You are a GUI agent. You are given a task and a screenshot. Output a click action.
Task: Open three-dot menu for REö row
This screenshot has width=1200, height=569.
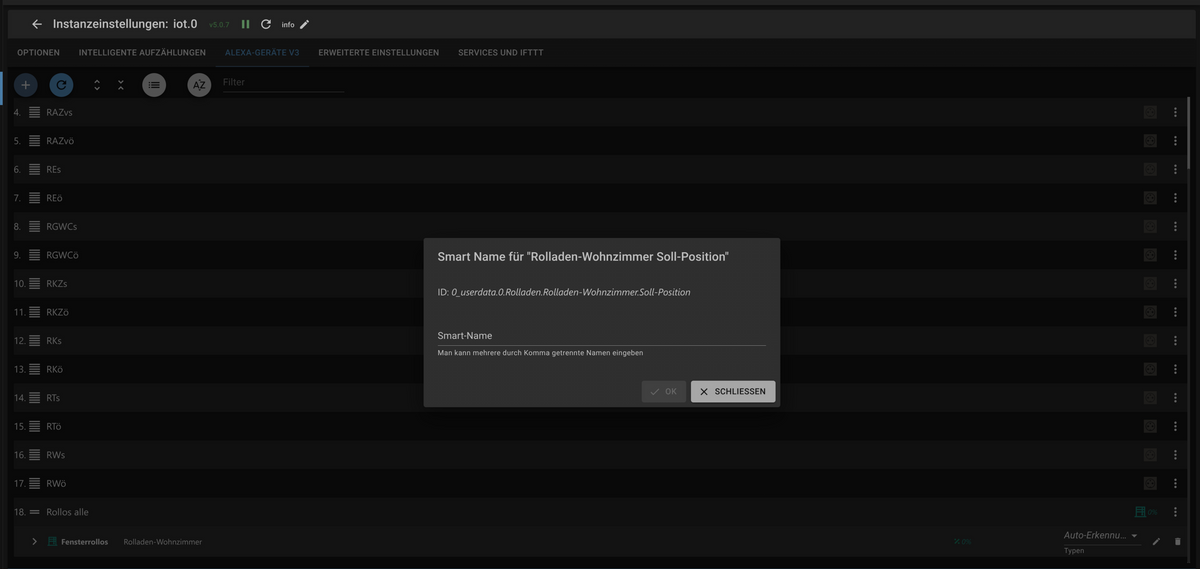point(1176,198)
